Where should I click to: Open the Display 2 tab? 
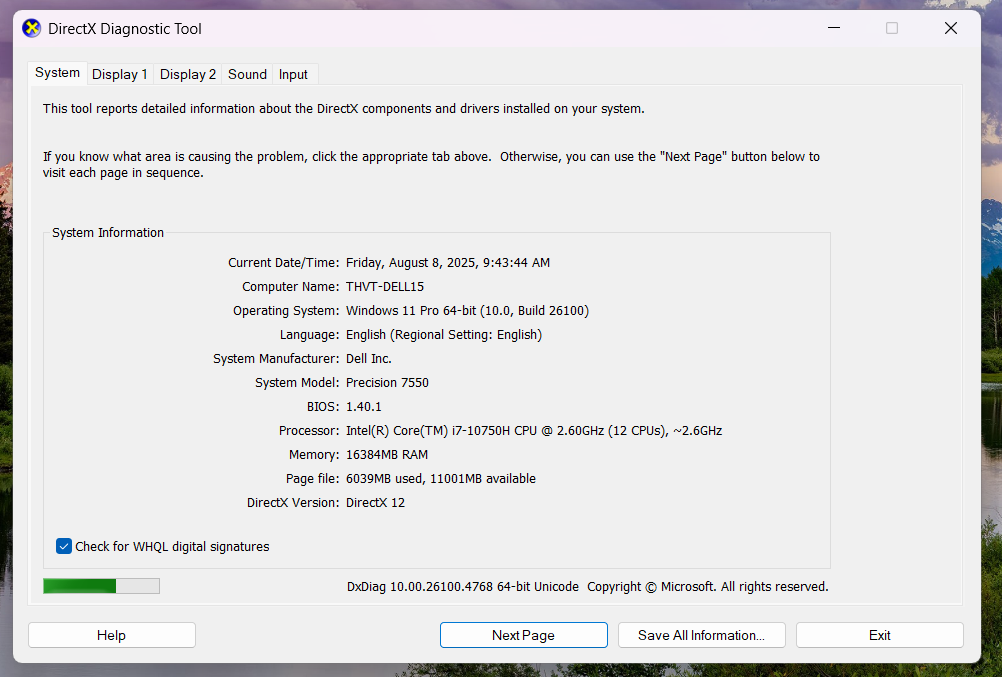click(188, 74)
